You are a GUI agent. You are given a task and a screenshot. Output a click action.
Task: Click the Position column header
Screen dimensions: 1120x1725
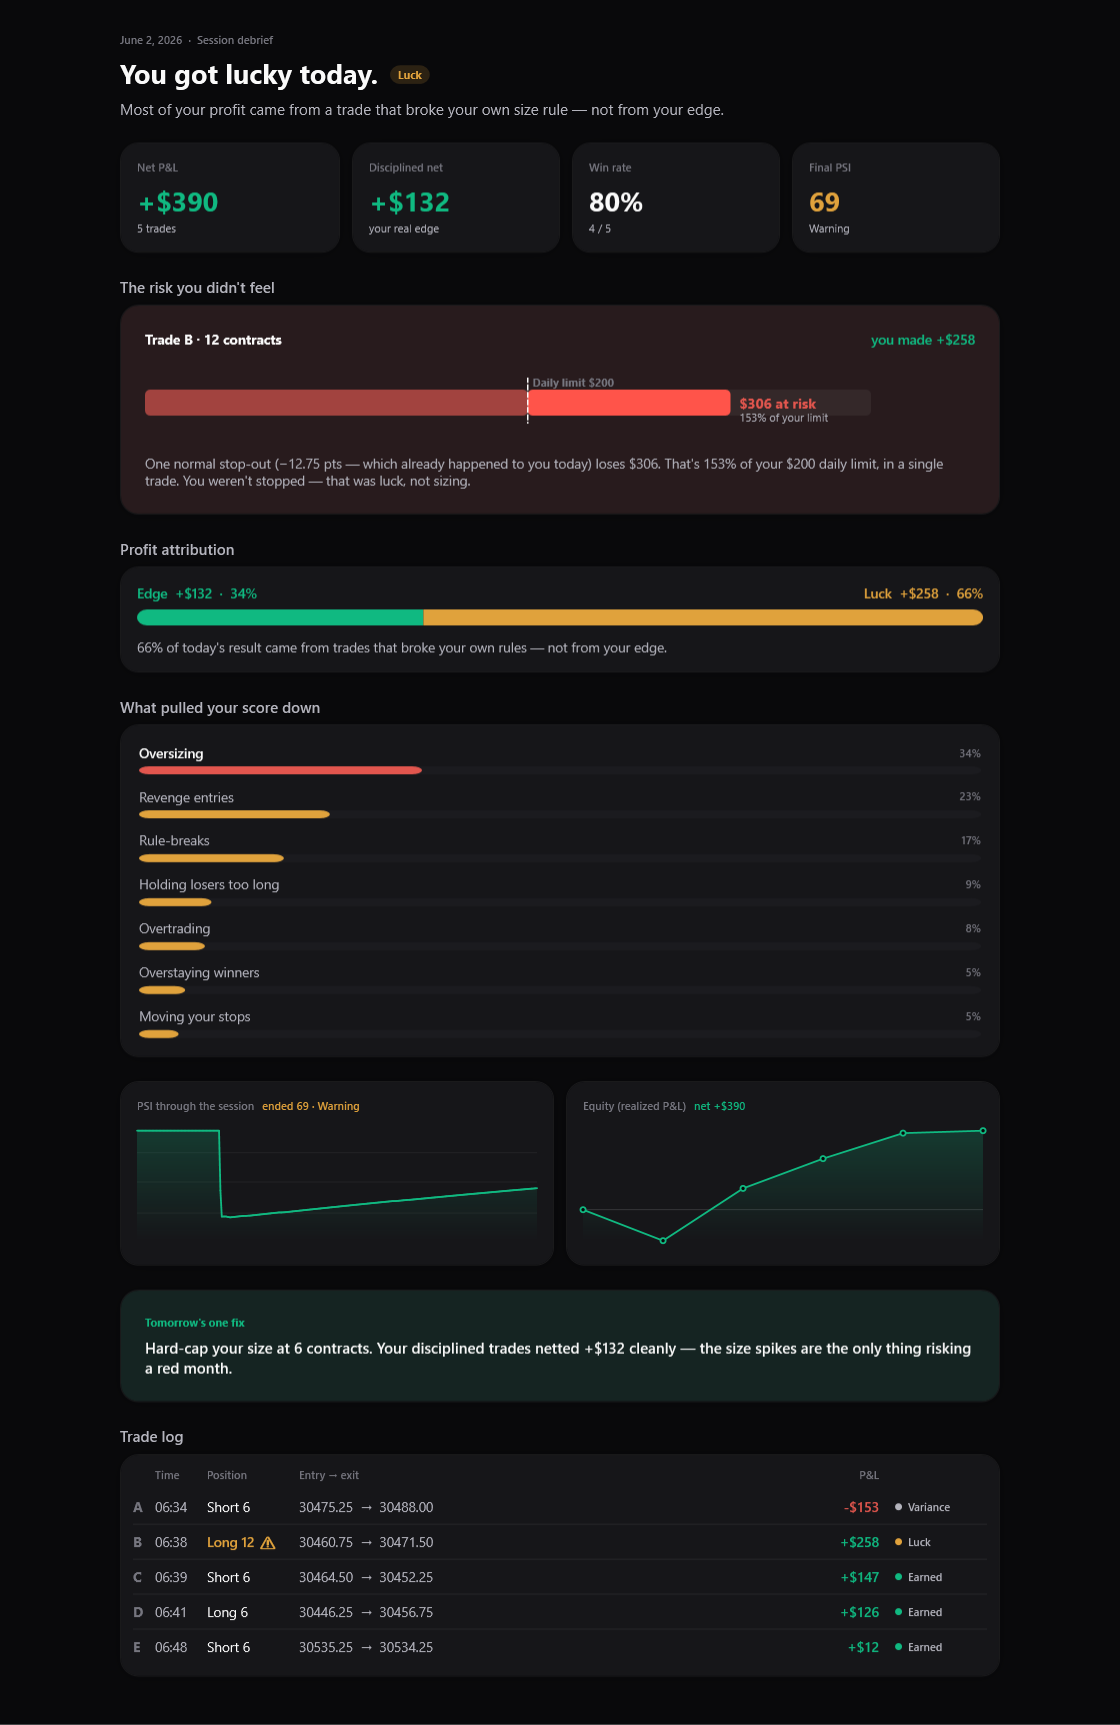227,1475
